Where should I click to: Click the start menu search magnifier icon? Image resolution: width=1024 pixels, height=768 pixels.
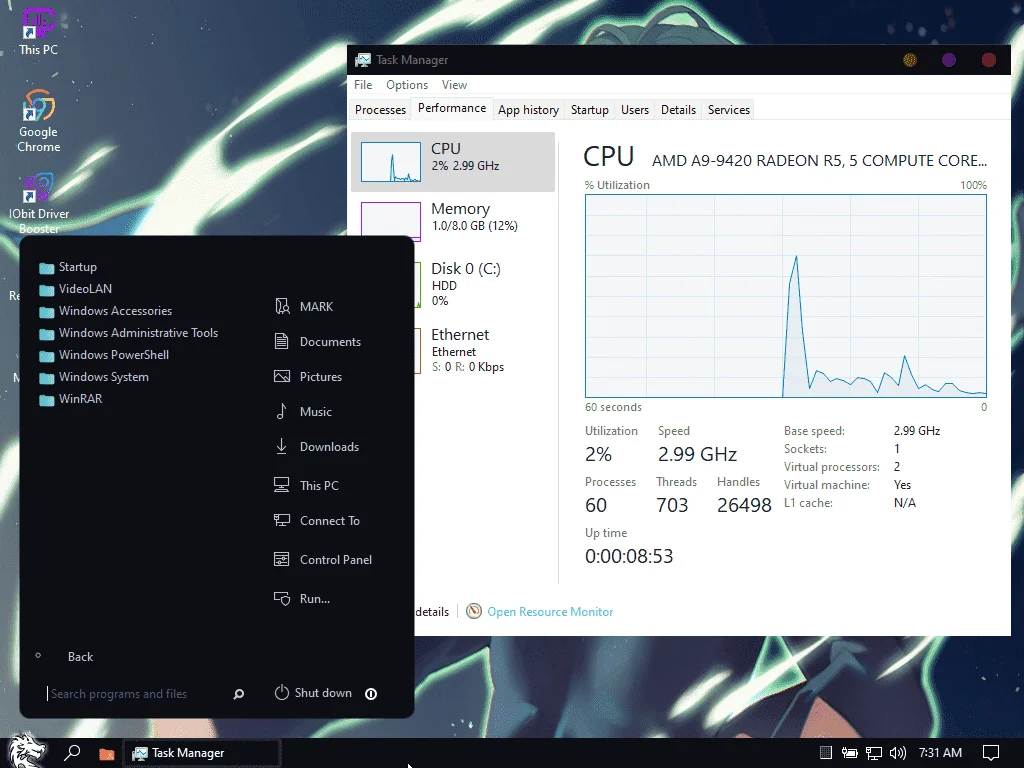coord(239,694)
